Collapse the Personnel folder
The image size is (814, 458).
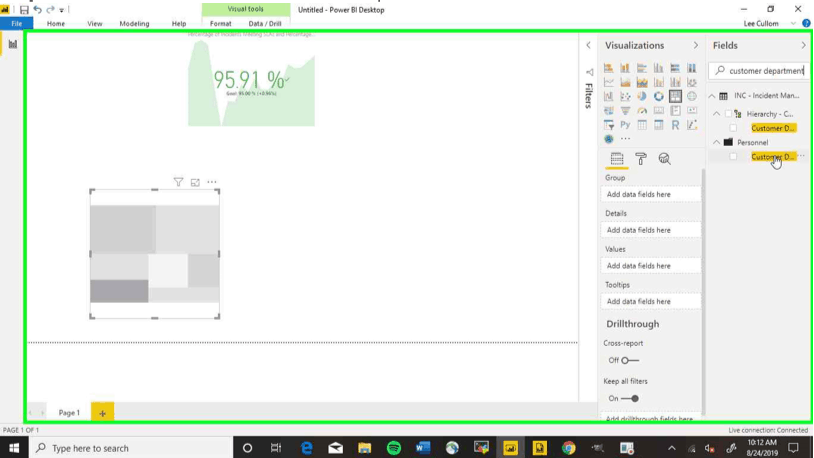(716, 142)
